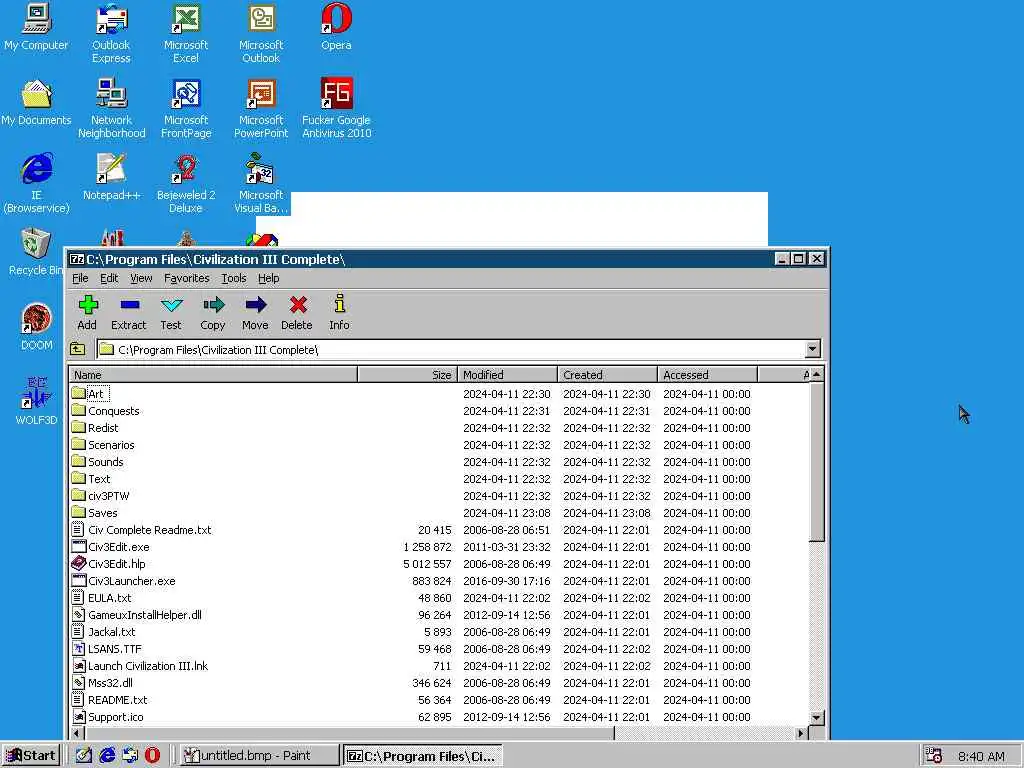Switch to untitled.bmp - Paint taskbar button
The height and width of the screenshot is (768, 1024).
pos(260,756)
